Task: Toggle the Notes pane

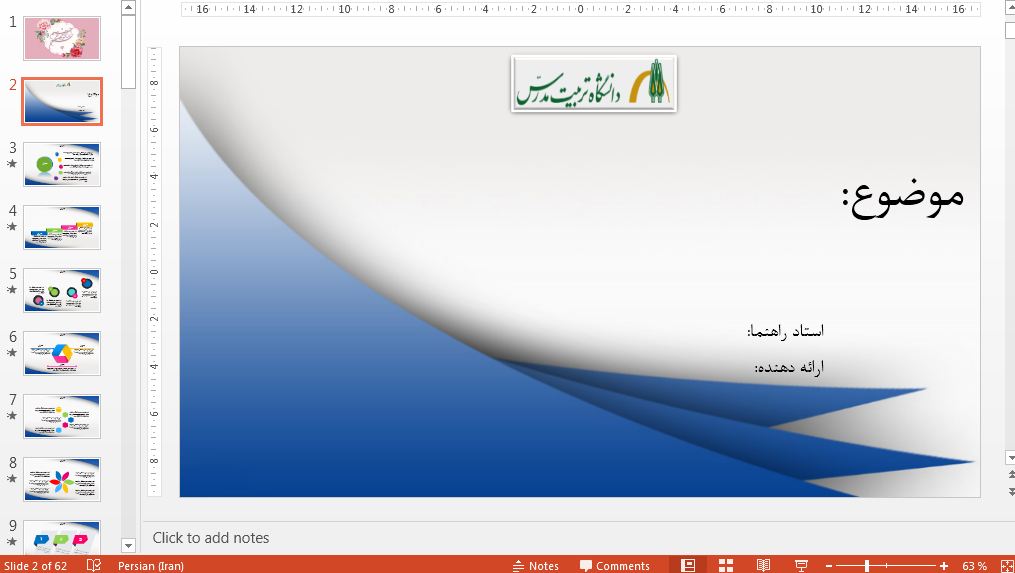Action: tap(535, 566)
